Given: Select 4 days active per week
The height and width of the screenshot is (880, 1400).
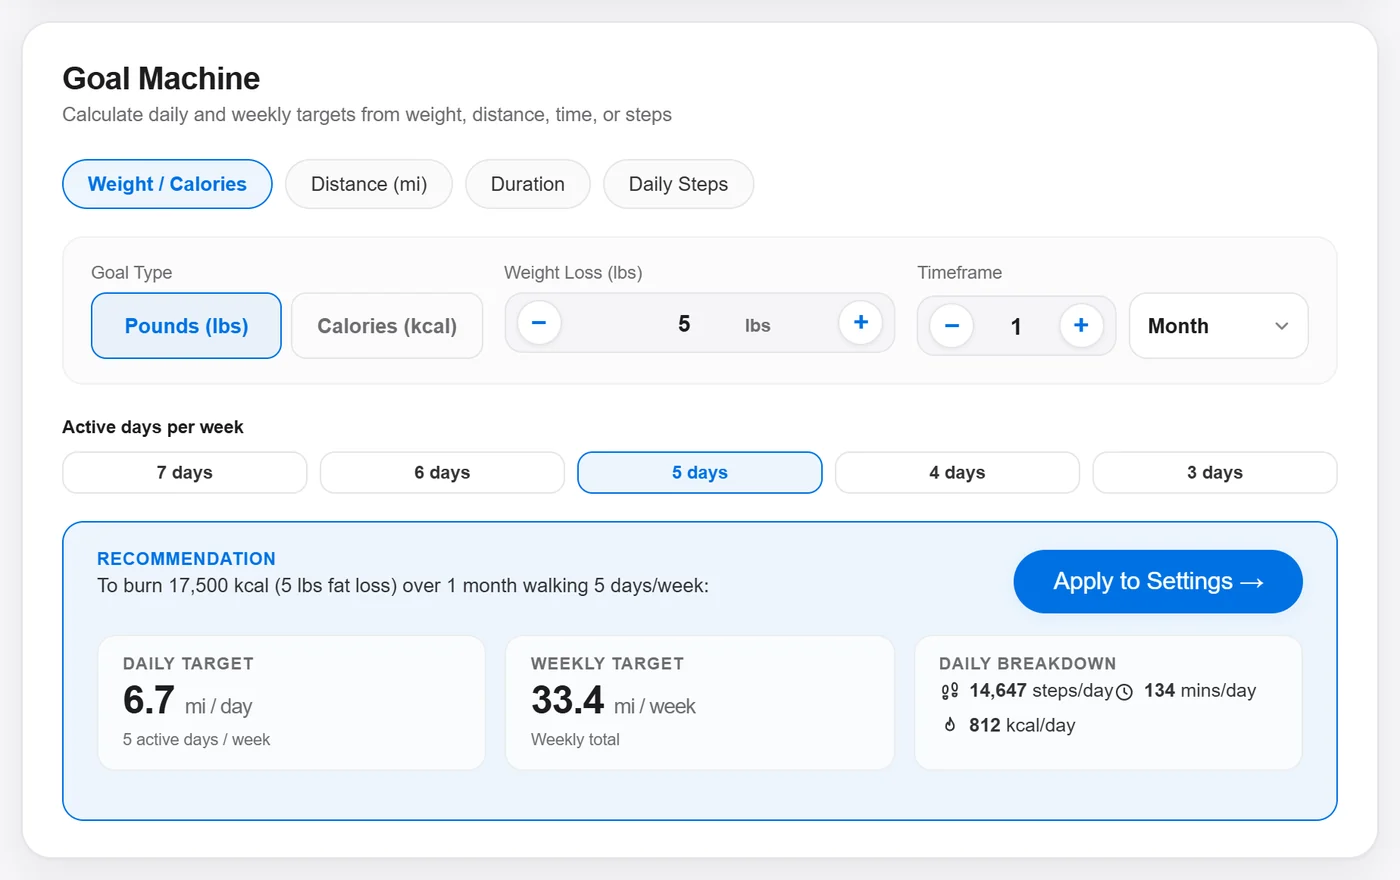Looking at the screenshot, I should 957,472.
